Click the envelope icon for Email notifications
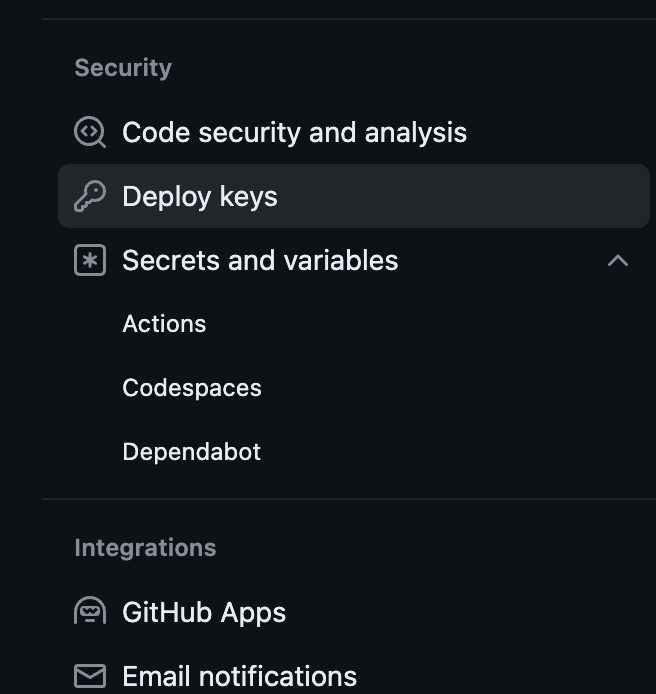 [x=90, y=676]
